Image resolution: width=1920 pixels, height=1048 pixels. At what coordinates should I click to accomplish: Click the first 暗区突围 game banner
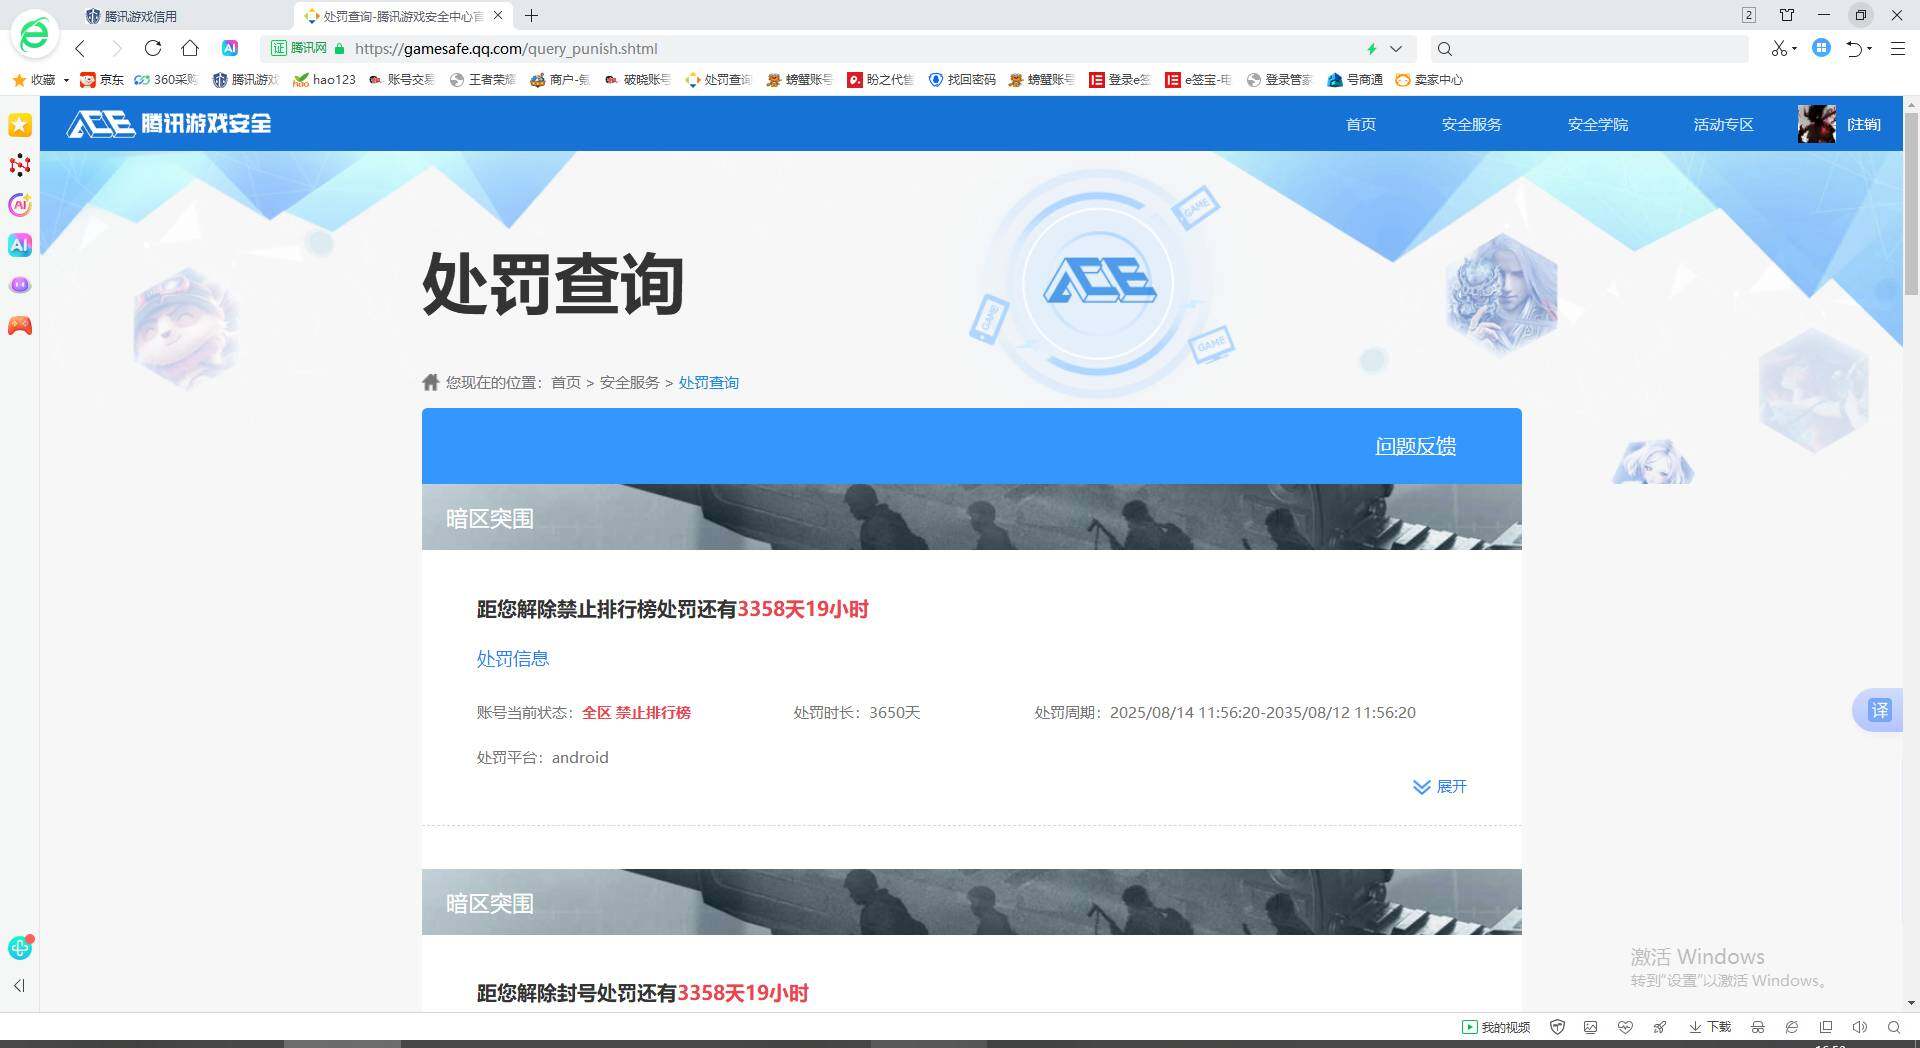(972, 517)
